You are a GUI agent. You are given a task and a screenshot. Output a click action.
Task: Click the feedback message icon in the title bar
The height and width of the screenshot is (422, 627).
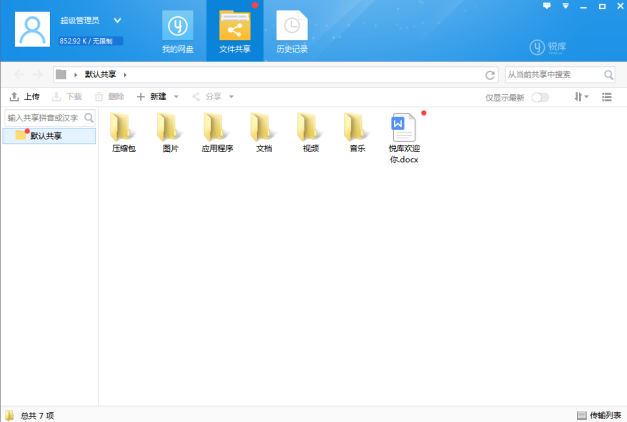coord(547,6)
